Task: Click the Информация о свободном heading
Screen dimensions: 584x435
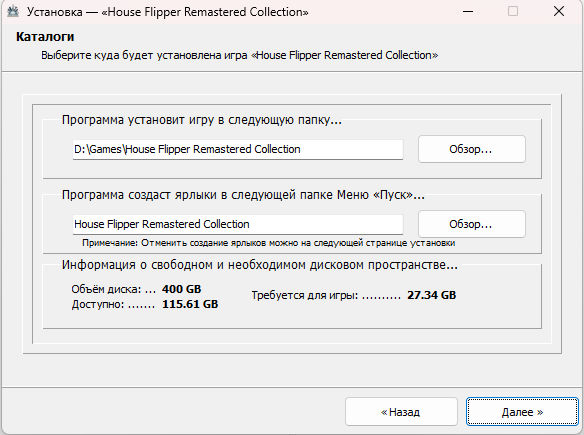Action: [260, 265]
